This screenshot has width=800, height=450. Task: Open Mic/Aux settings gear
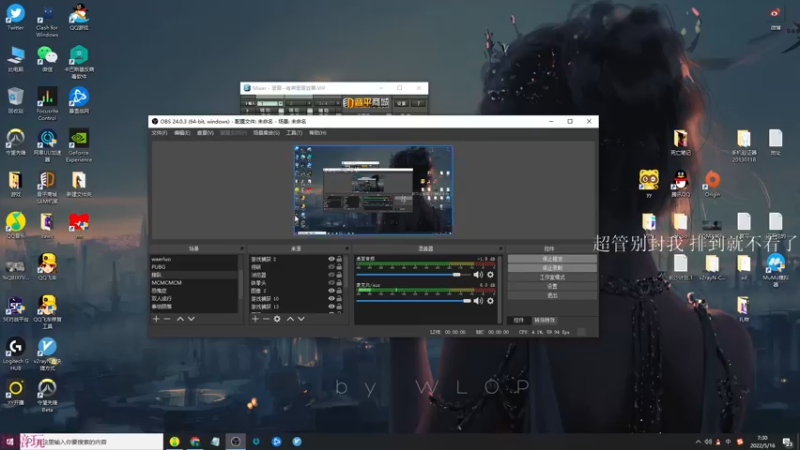[x=490, y=301]
